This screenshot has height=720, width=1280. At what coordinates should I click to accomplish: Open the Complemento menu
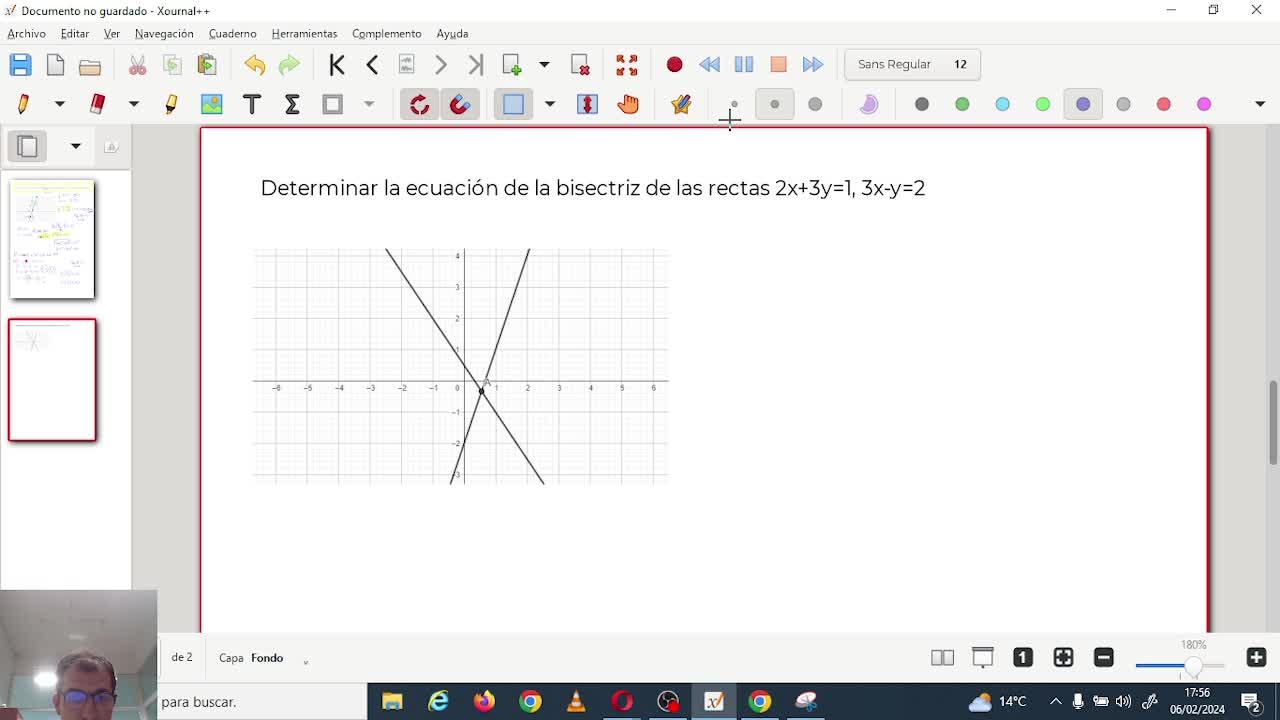click(x=386, y=34)
